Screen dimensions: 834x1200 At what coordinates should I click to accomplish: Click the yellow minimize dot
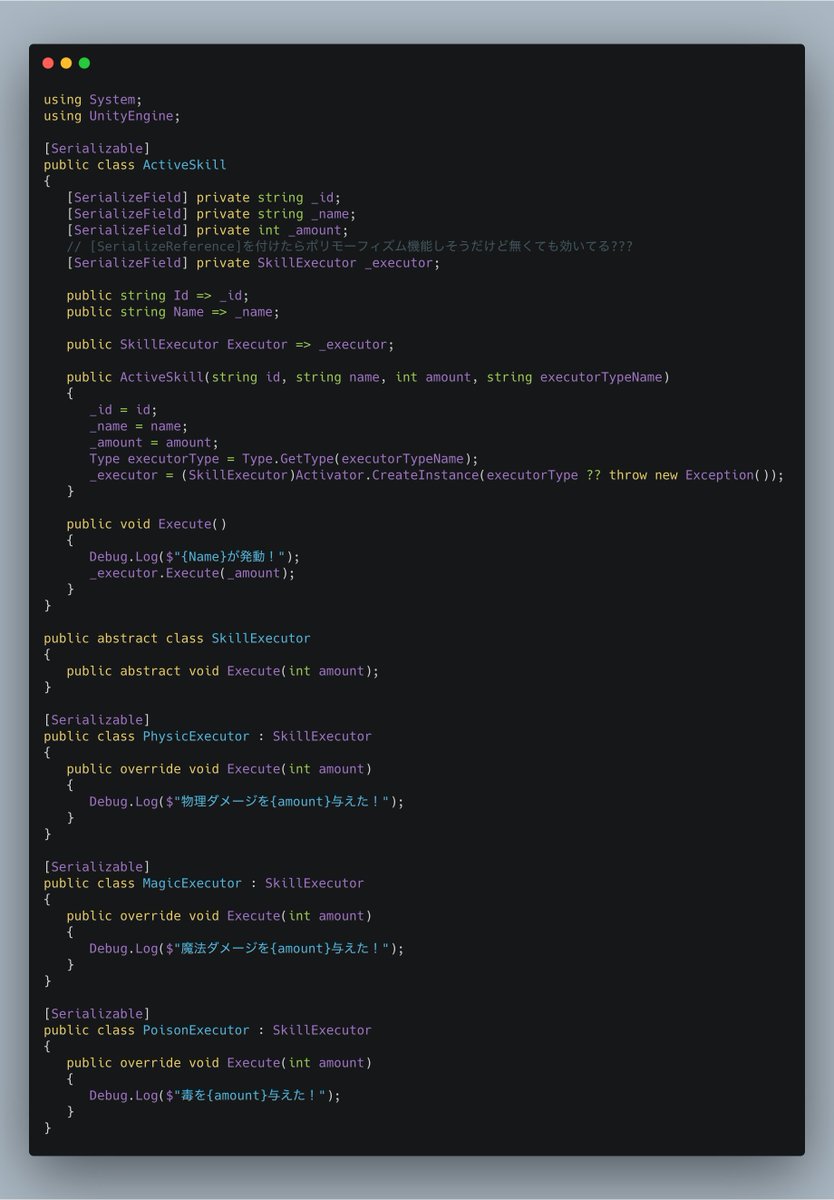pos(66,63)
